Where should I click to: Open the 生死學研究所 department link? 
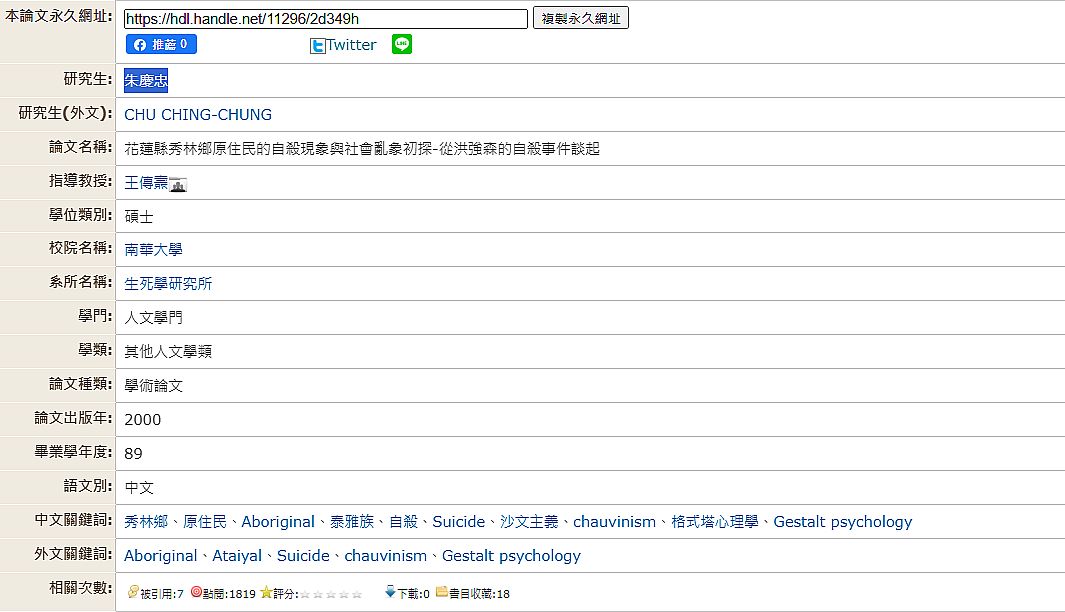[x=168, y=284]
